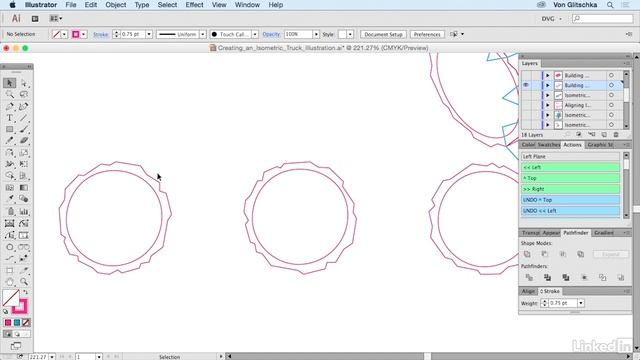Screen dimensions: 640x360
Task: Set color mode to None in toolbox
Action: tap(26, 322)
